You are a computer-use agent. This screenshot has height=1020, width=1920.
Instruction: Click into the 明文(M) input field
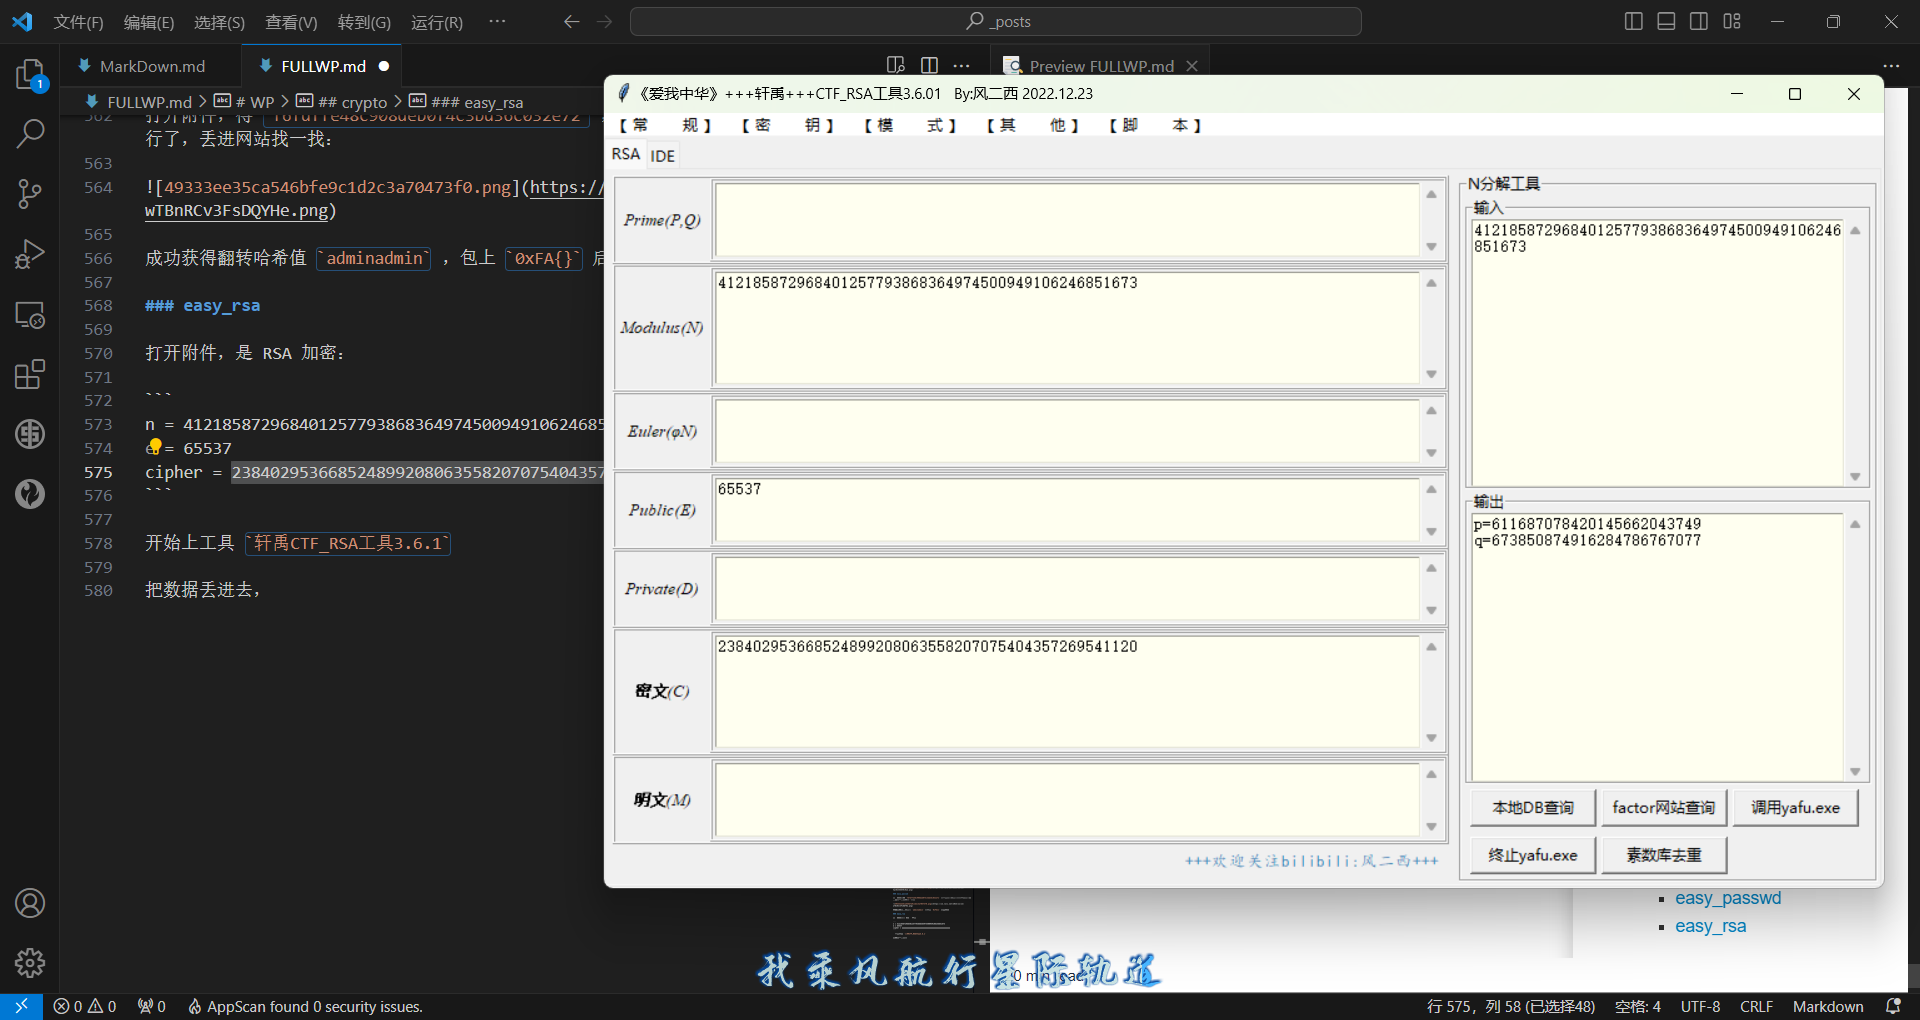(1067, 800)
